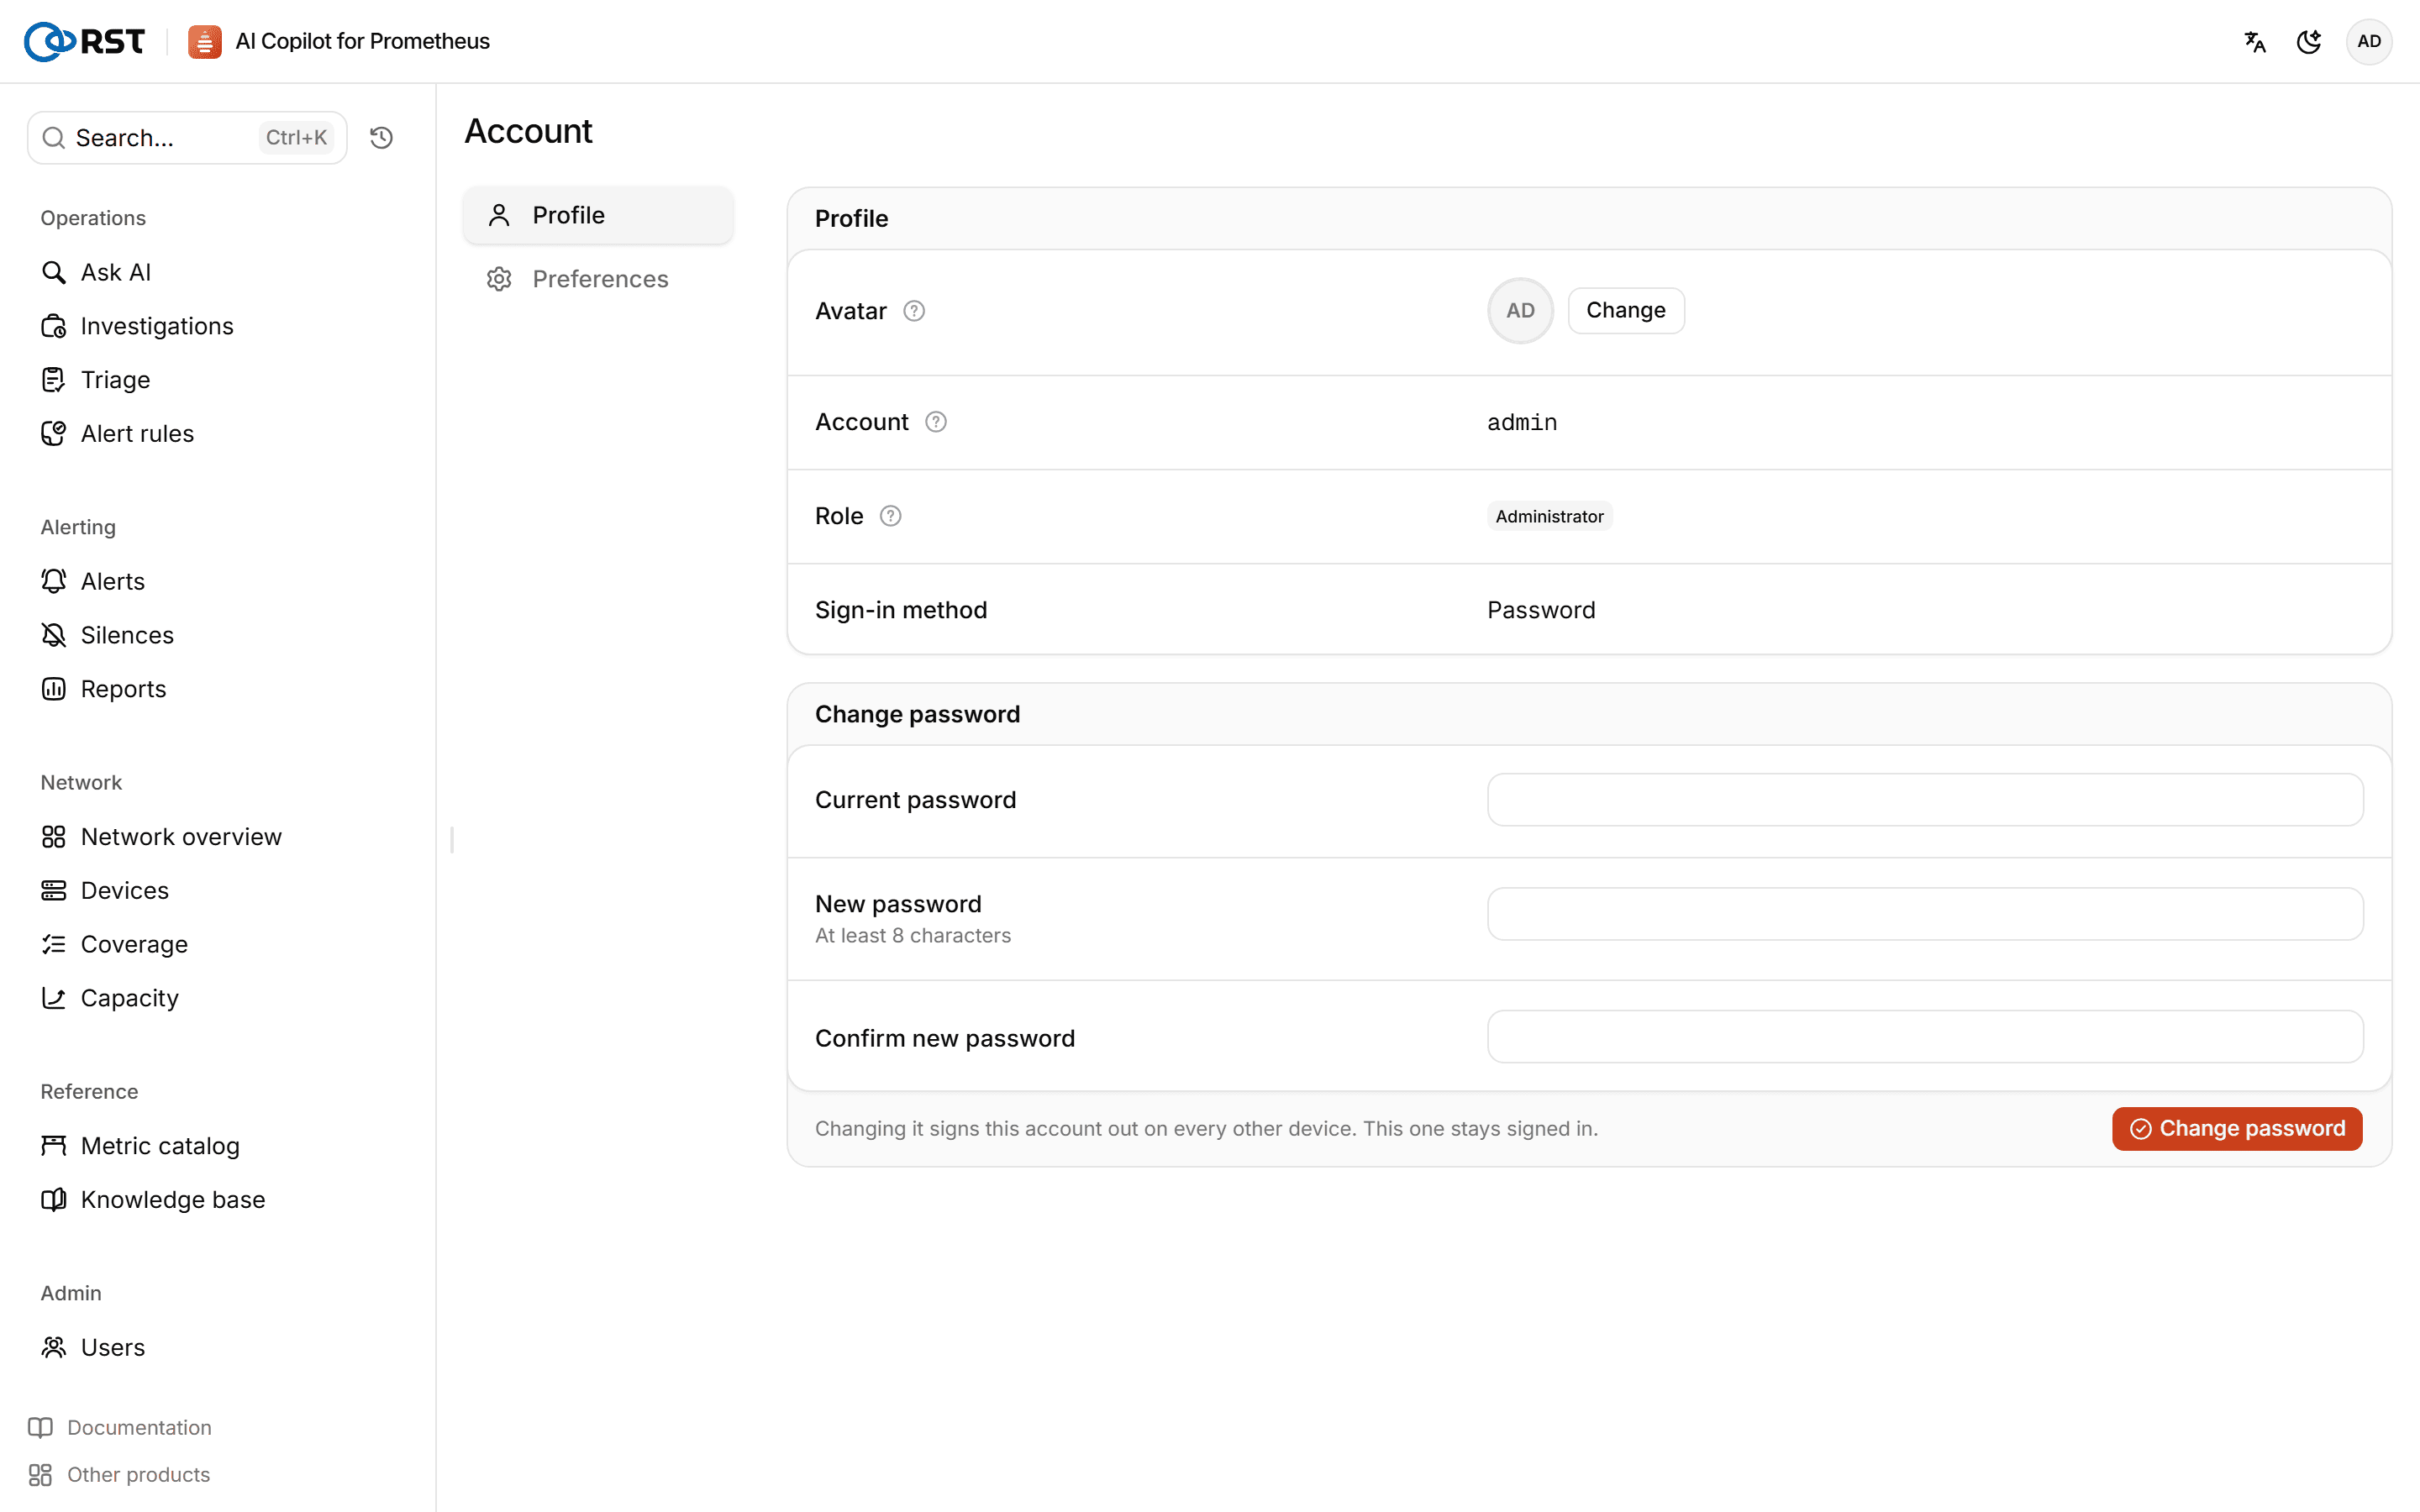
Task: Open Metric catalog
Action: pyautogui.click(x=160, y=1146)
